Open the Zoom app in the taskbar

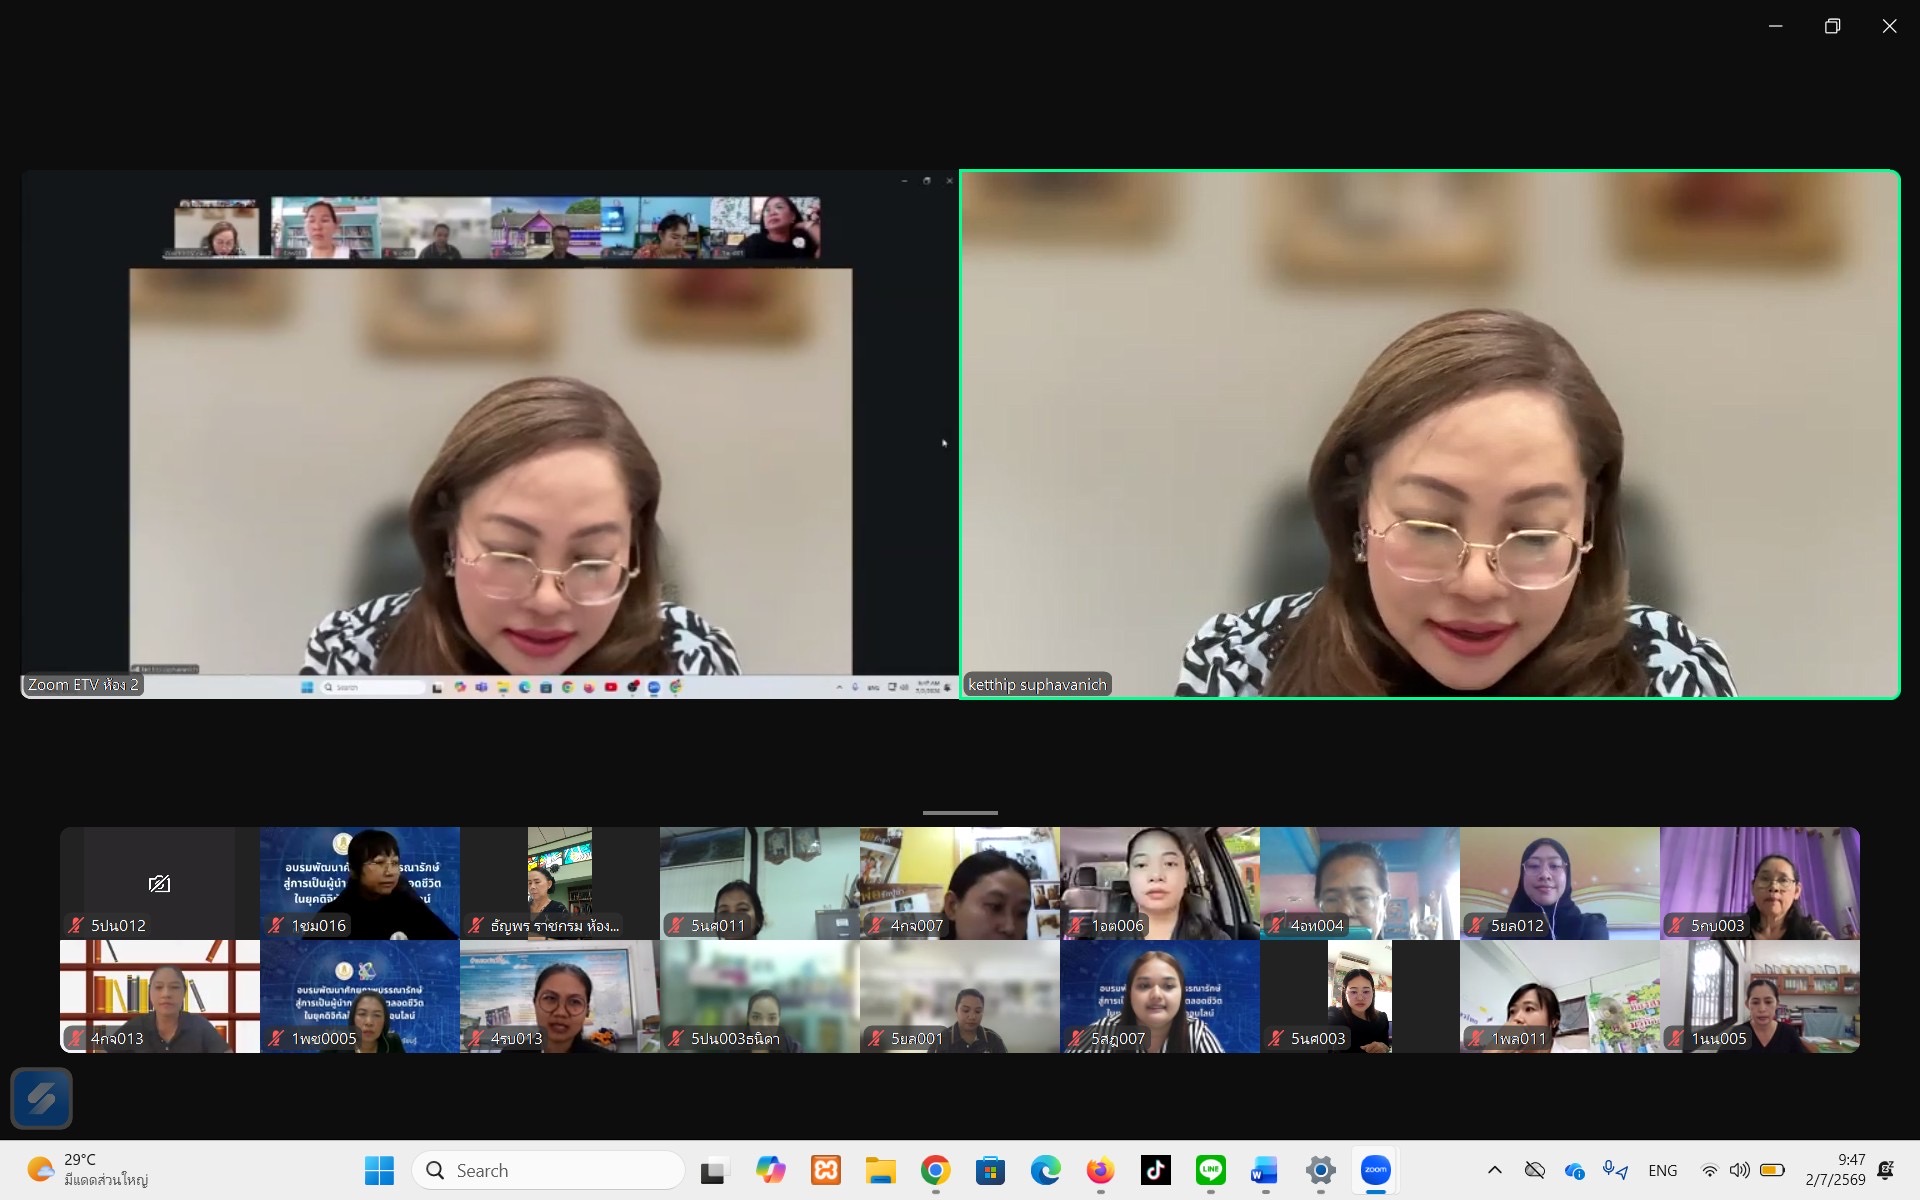[x=1375, y=1170]
